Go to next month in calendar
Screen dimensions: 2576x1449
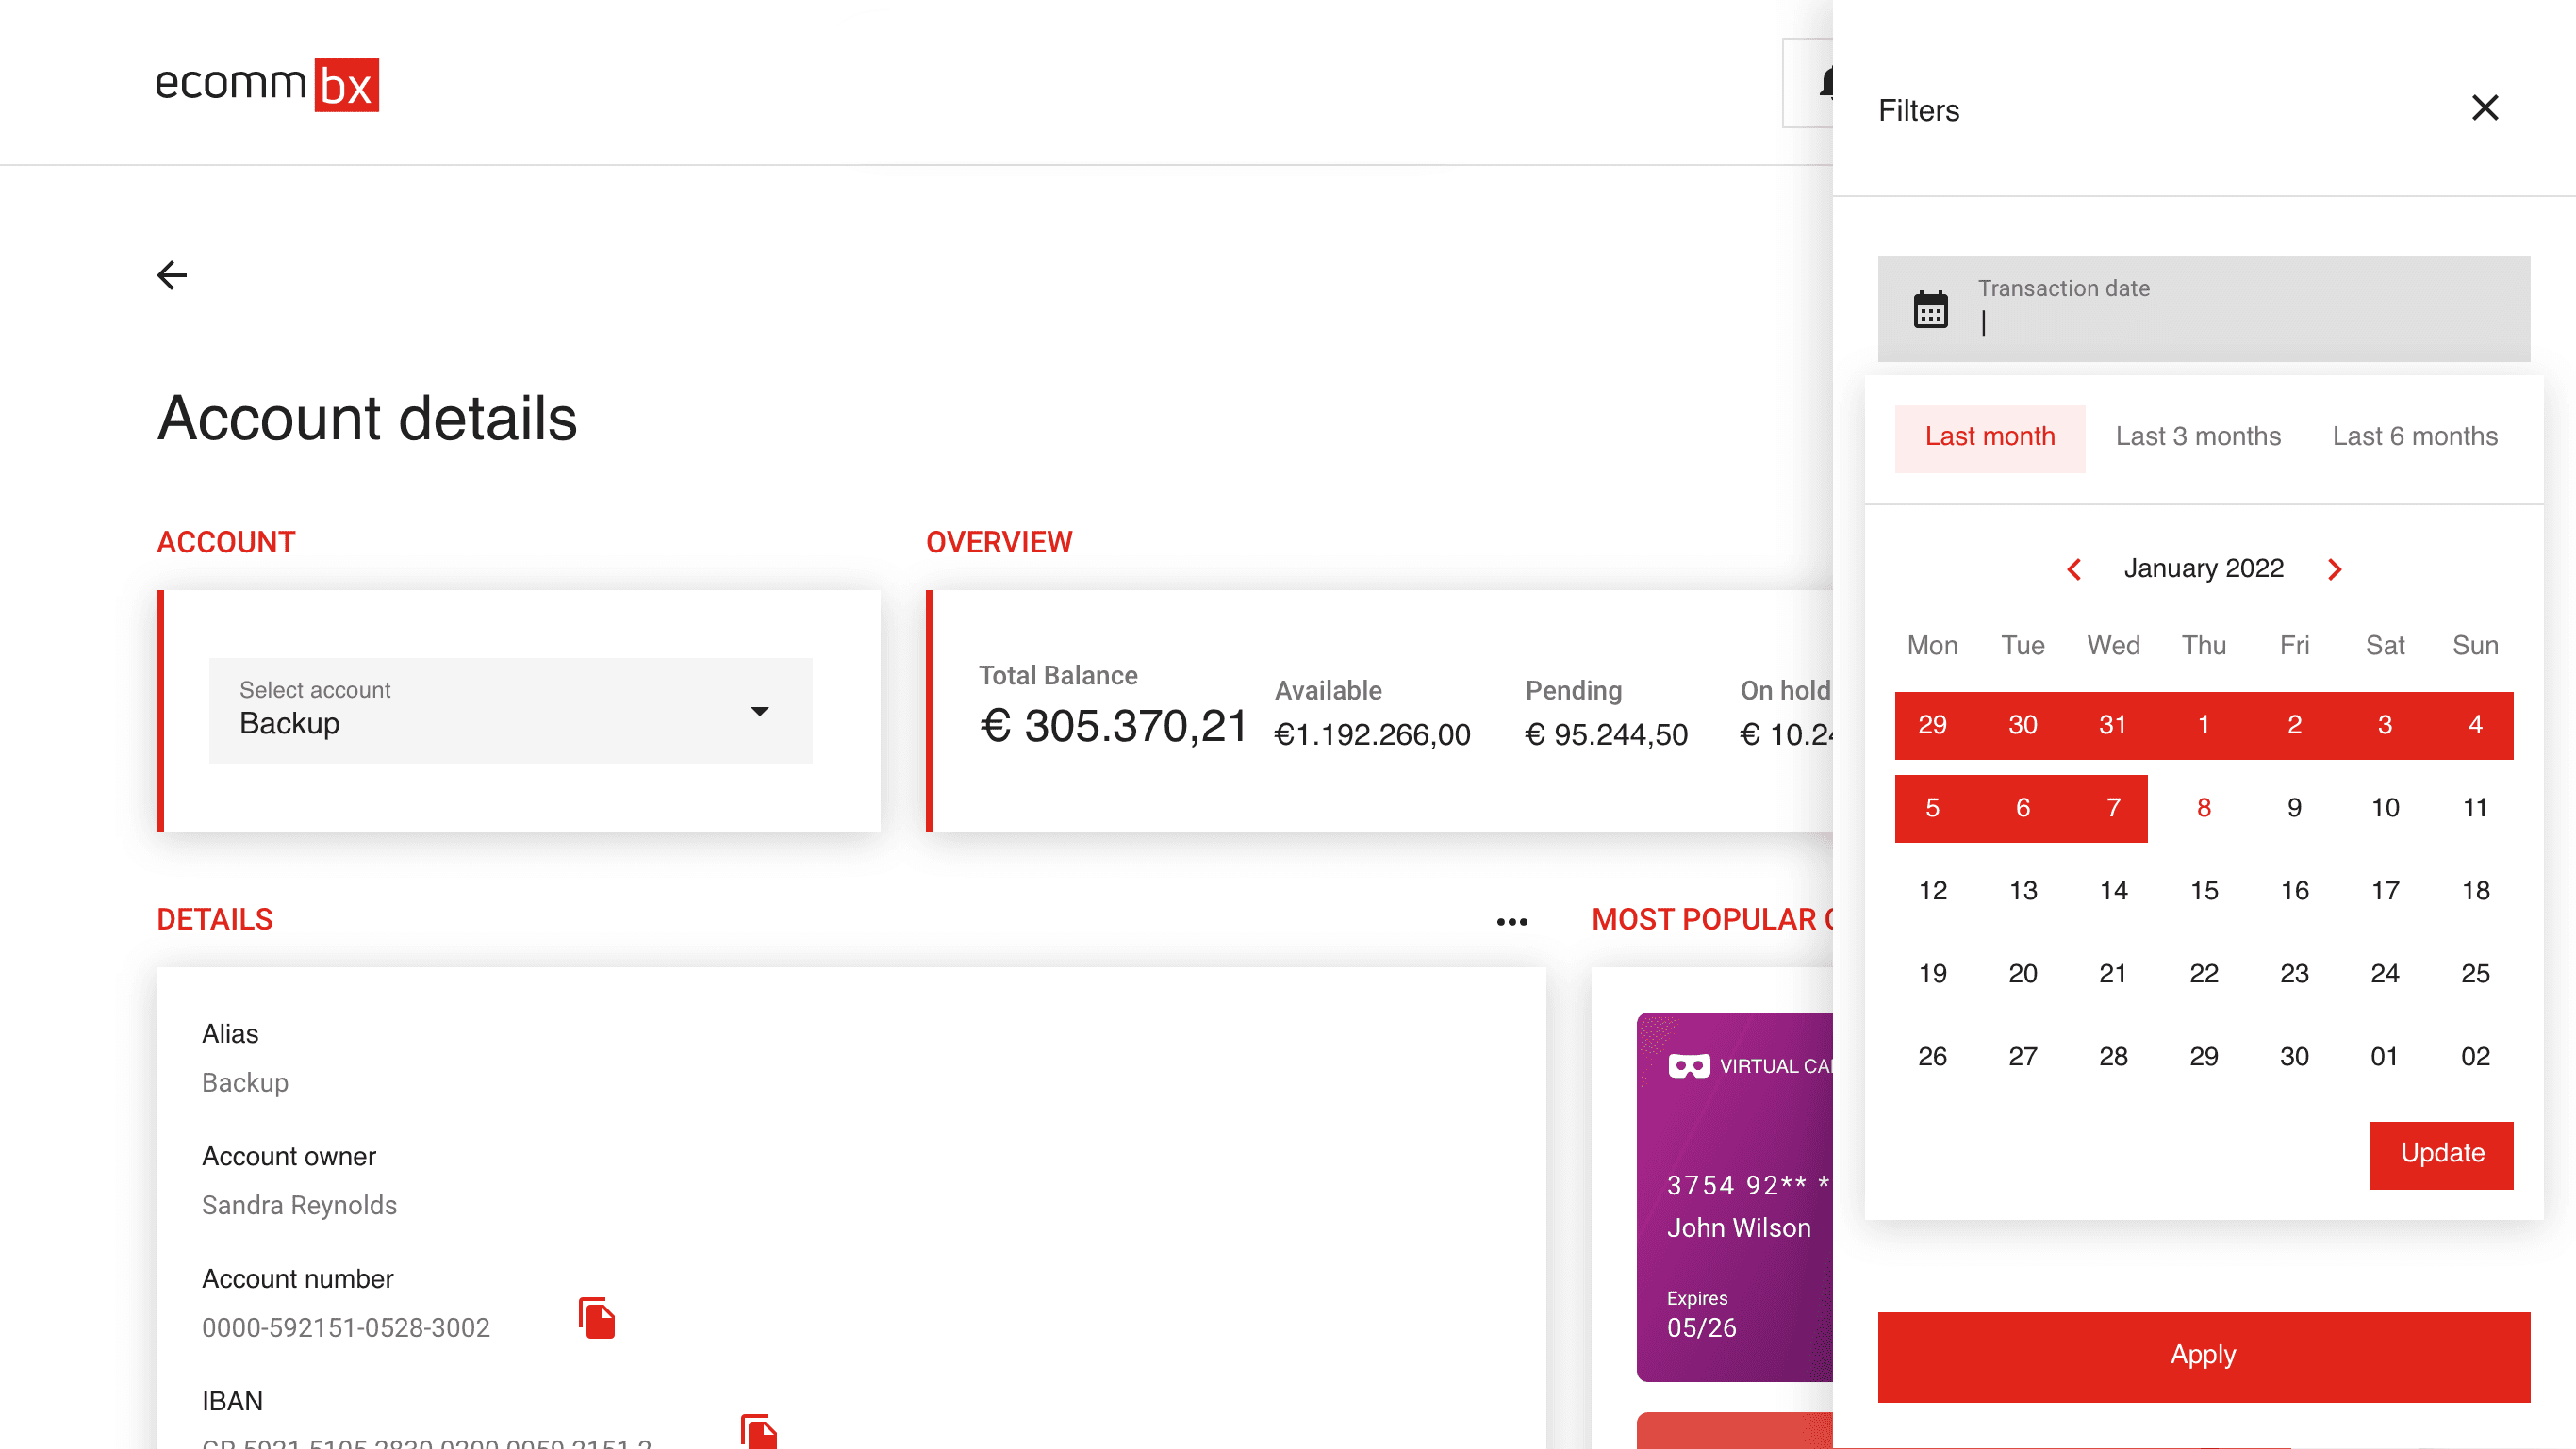point(2334,569)
